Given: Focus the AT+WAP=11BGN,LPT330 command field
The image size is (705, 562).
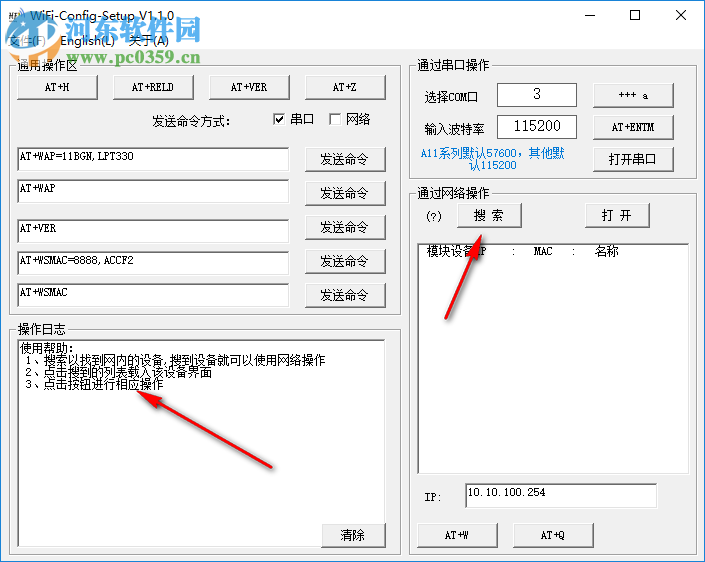Looking at the screenshot, I should coord(153,159).
